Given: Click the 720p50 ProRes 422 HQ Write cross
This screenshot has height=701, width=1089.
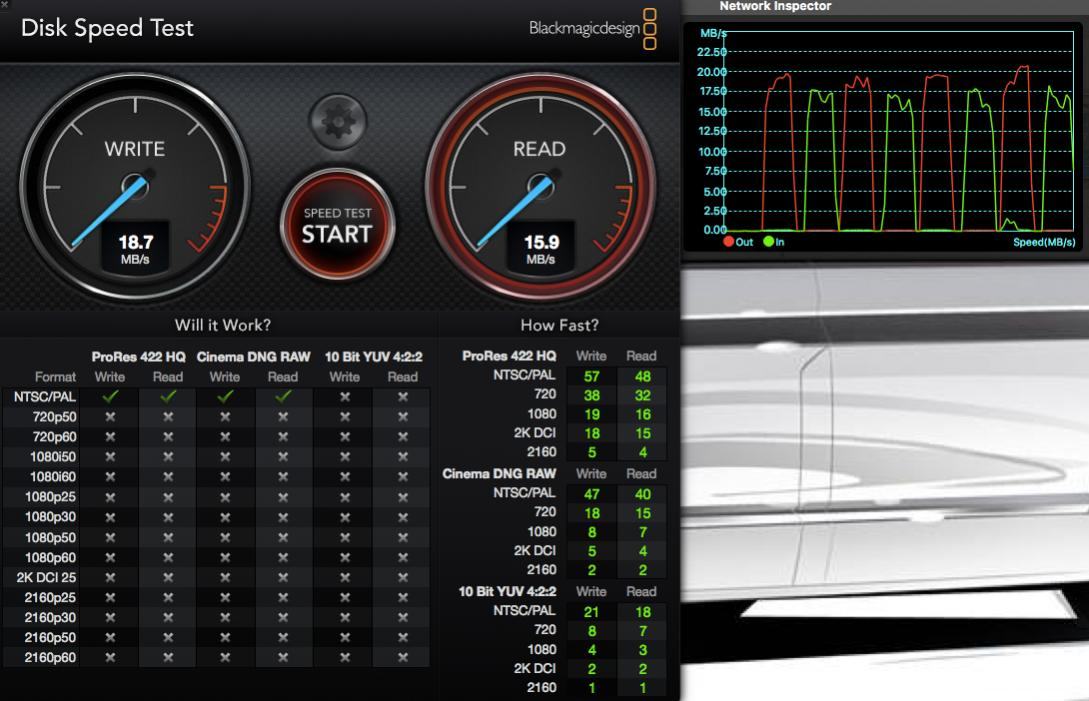Looking at the screenshot, I should click(110, 417).
